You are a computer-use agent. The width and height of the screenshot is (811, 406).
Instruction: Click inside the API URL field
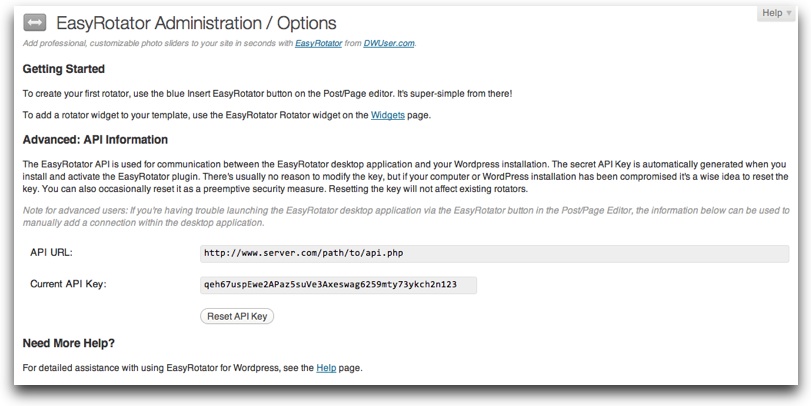click(x=495, y=254)
